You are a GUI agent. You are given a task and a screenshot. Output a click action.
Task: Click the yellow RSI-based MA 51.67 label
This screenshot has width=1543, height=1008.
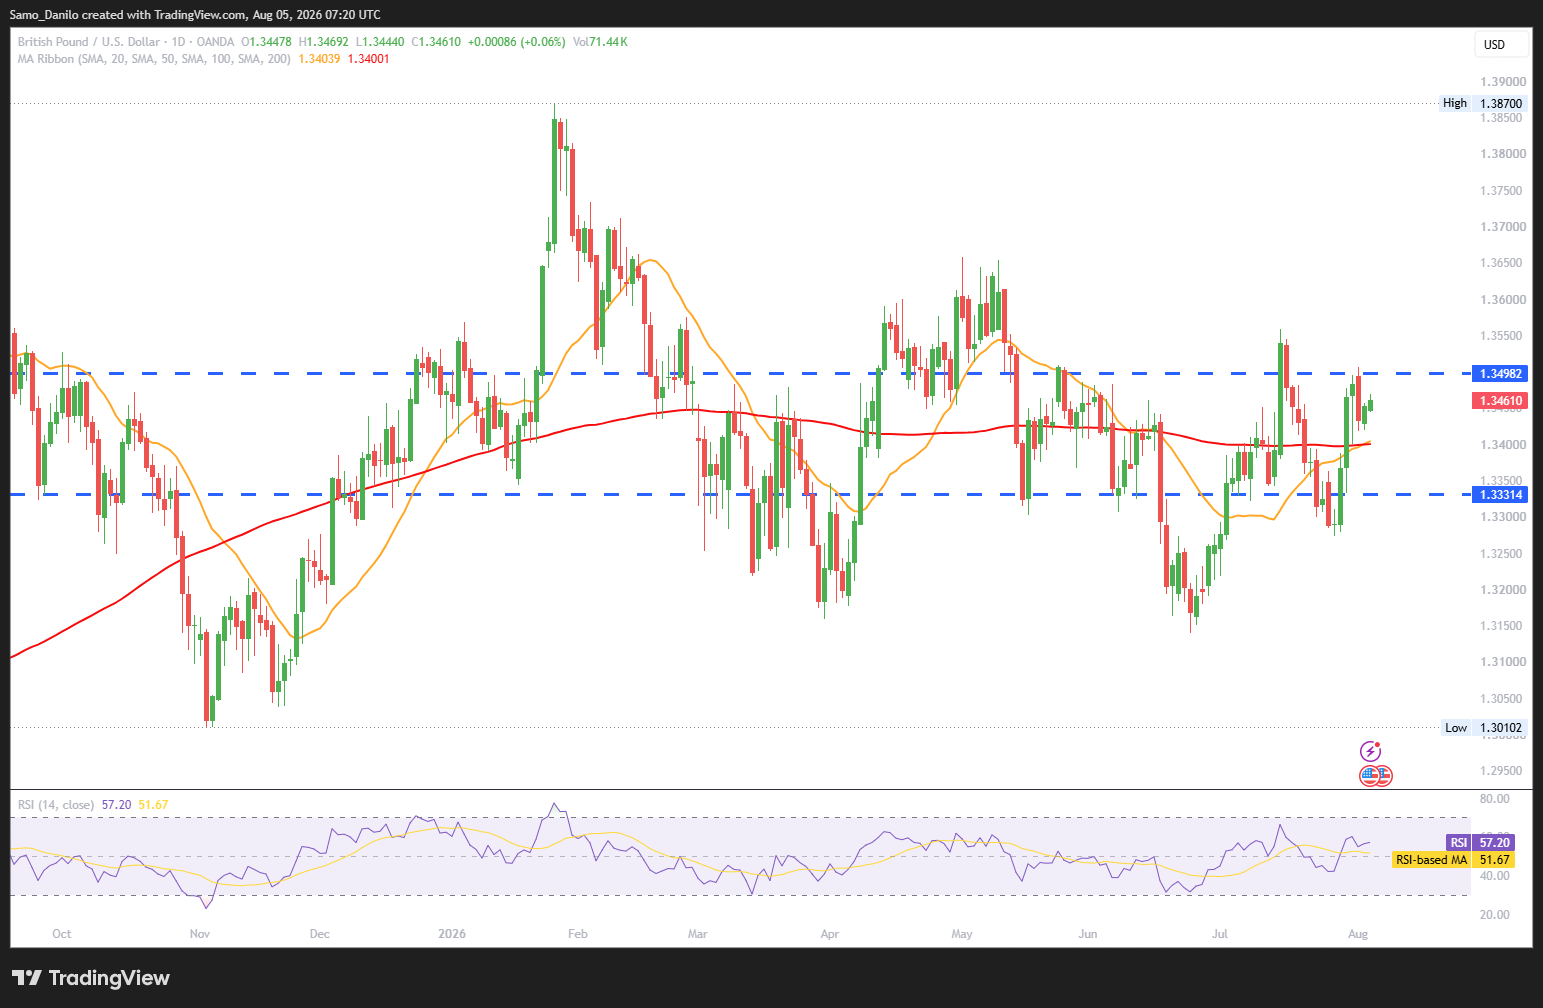[x=1453, y=860]
